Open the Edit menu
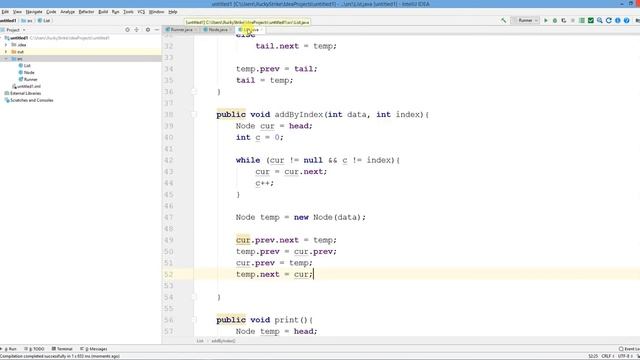Screen dimensions: 640x360 pos(5,12)
